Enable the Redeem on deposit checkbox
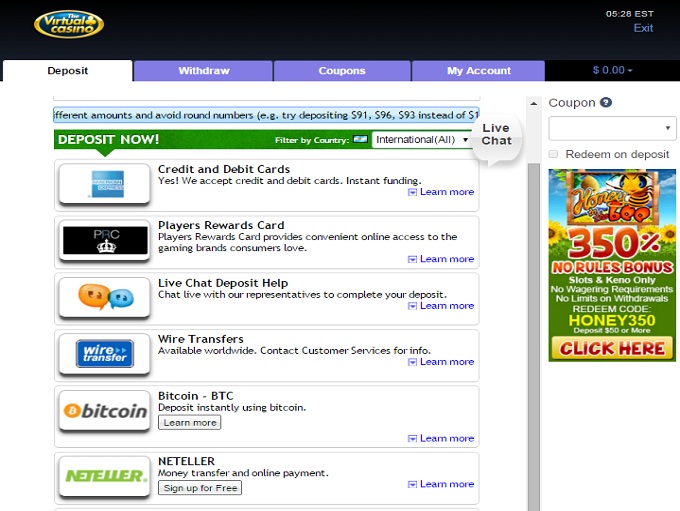The width and height of the screenshot is (680, 511). [554, 154]
